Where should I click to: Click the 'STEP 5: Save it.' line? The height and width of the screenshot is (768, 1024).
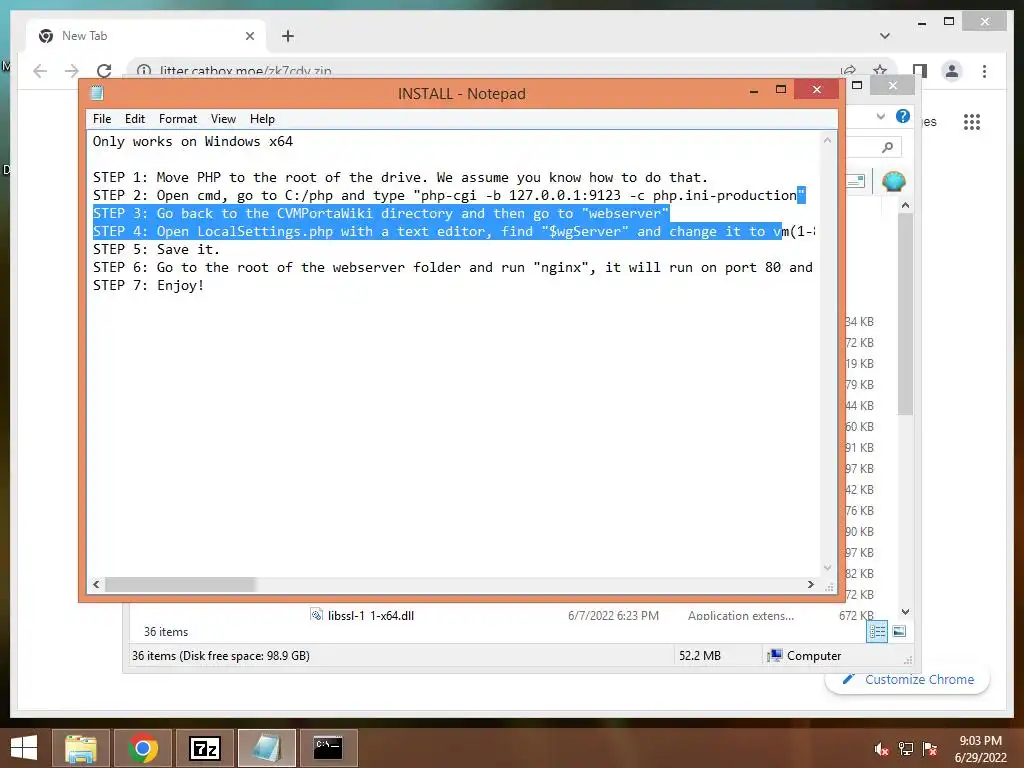click(156, 249)
